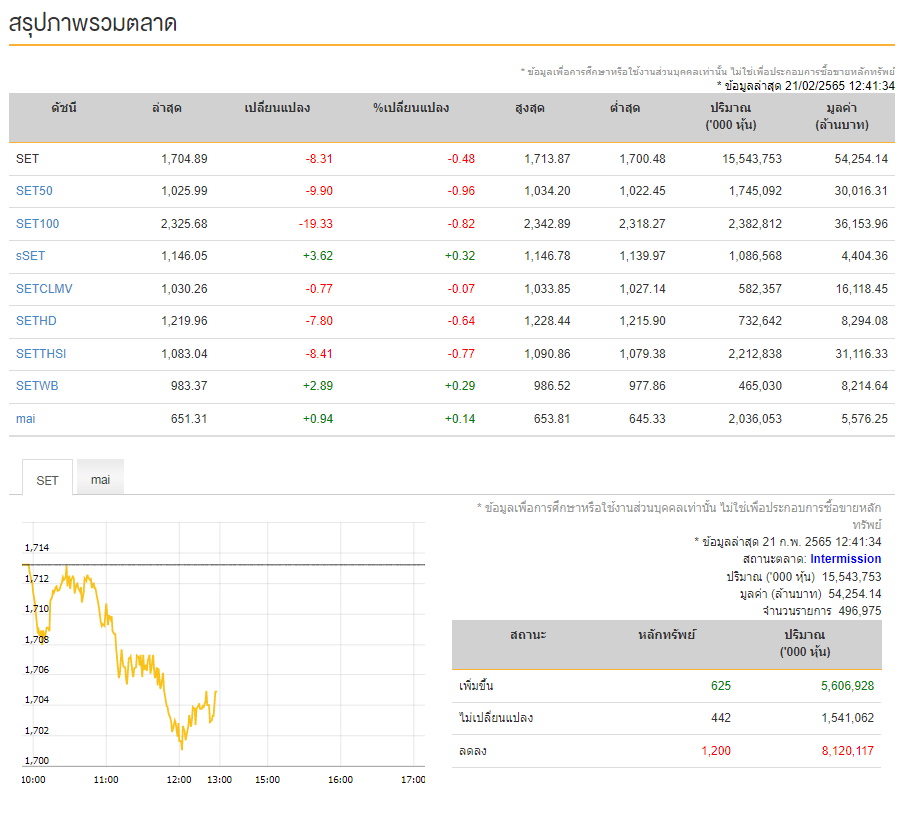
Task: Open the SETCLMV index link
Action: (x=44, y=289)
